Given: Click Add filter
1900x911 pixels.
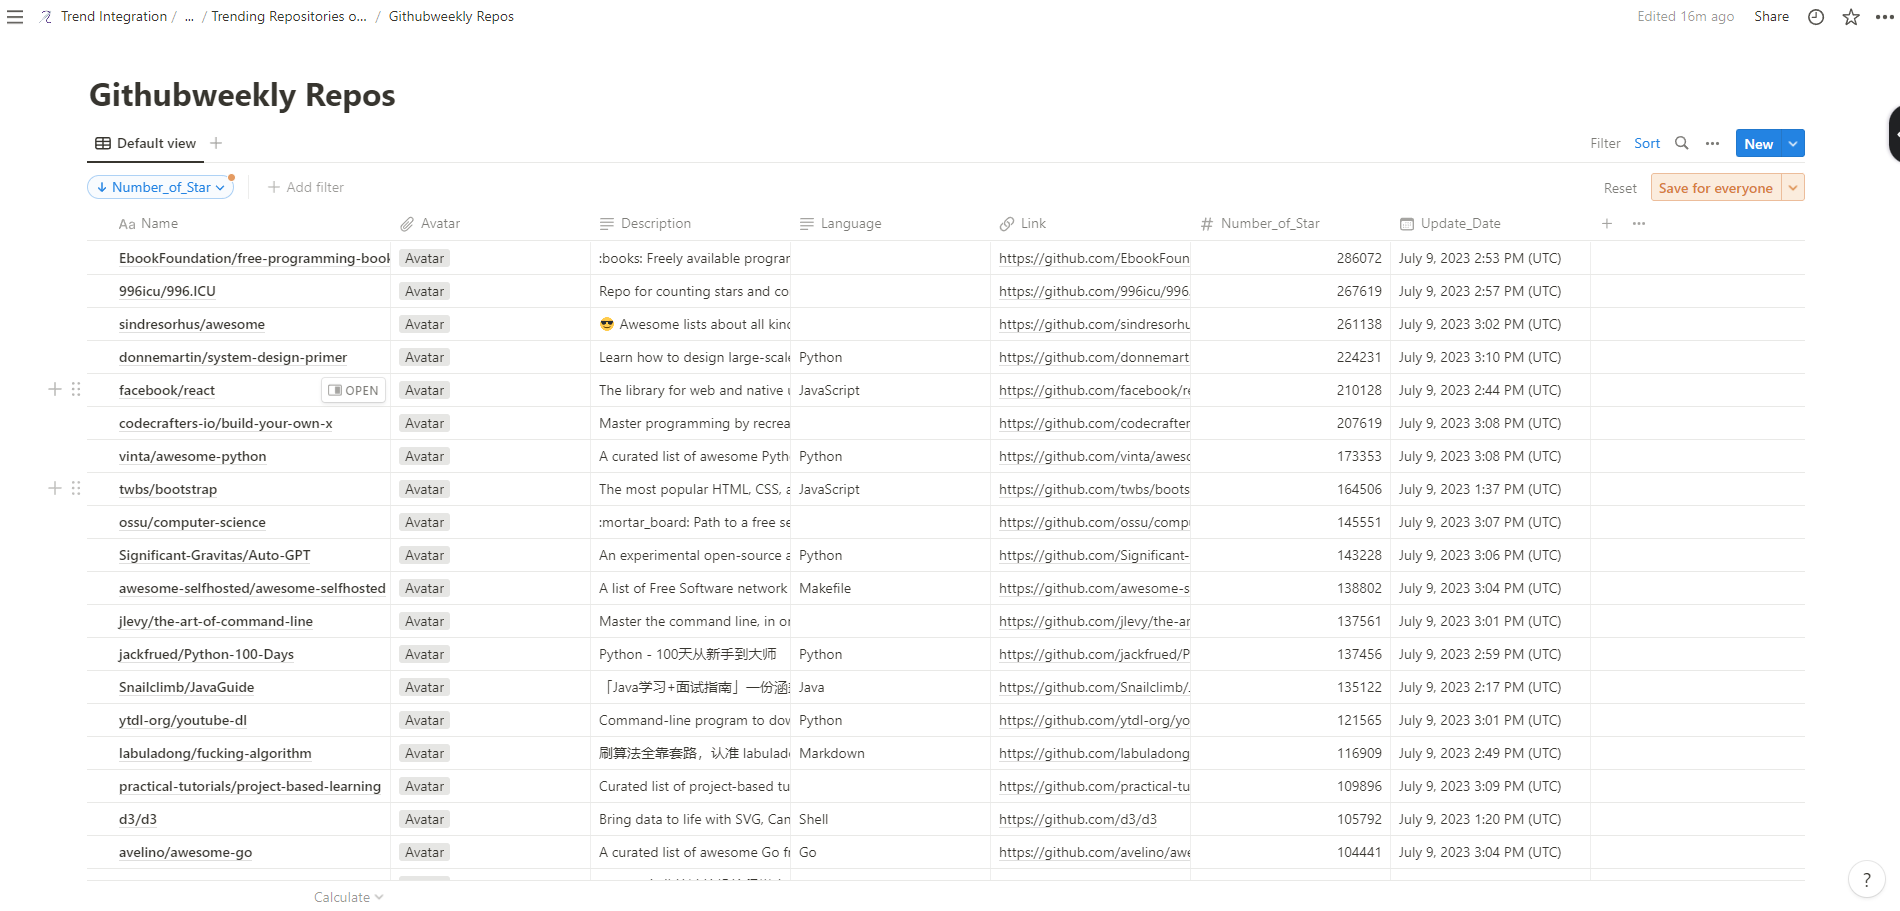Looking at the screenshot, I should point(306,187).
